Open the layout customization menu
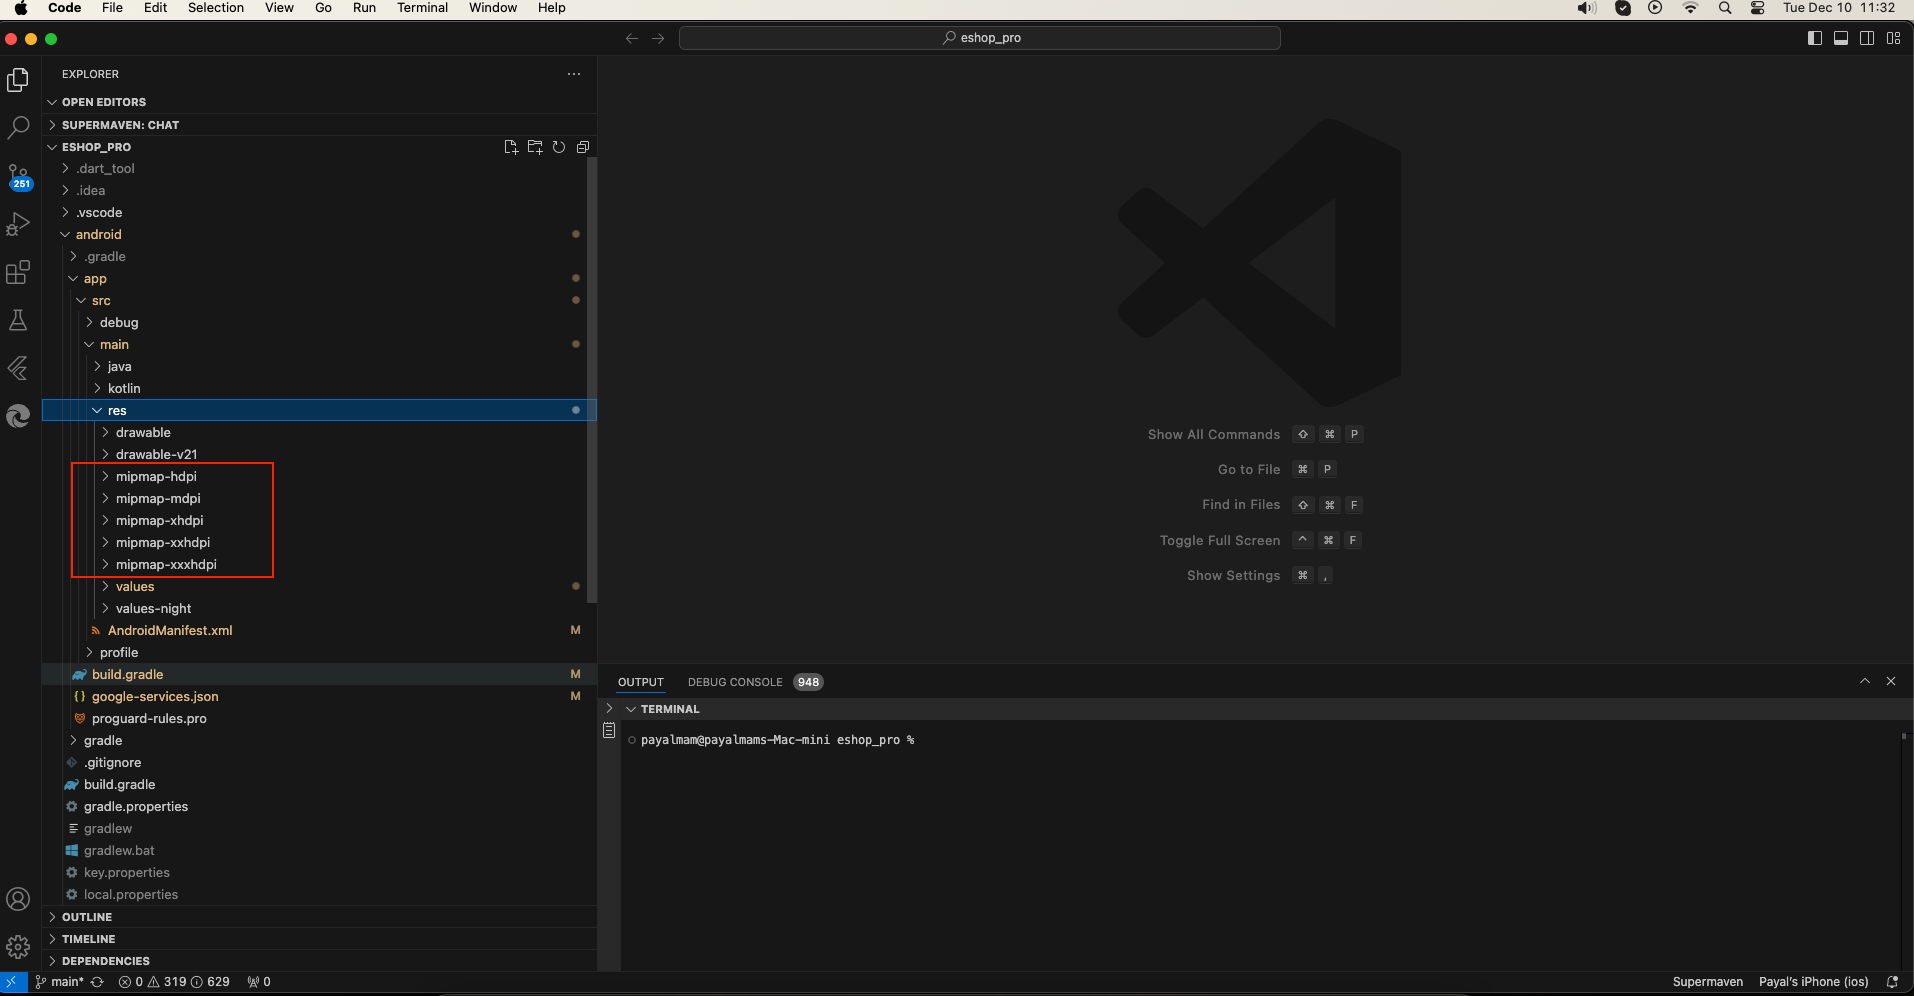 click(1893, 38)
